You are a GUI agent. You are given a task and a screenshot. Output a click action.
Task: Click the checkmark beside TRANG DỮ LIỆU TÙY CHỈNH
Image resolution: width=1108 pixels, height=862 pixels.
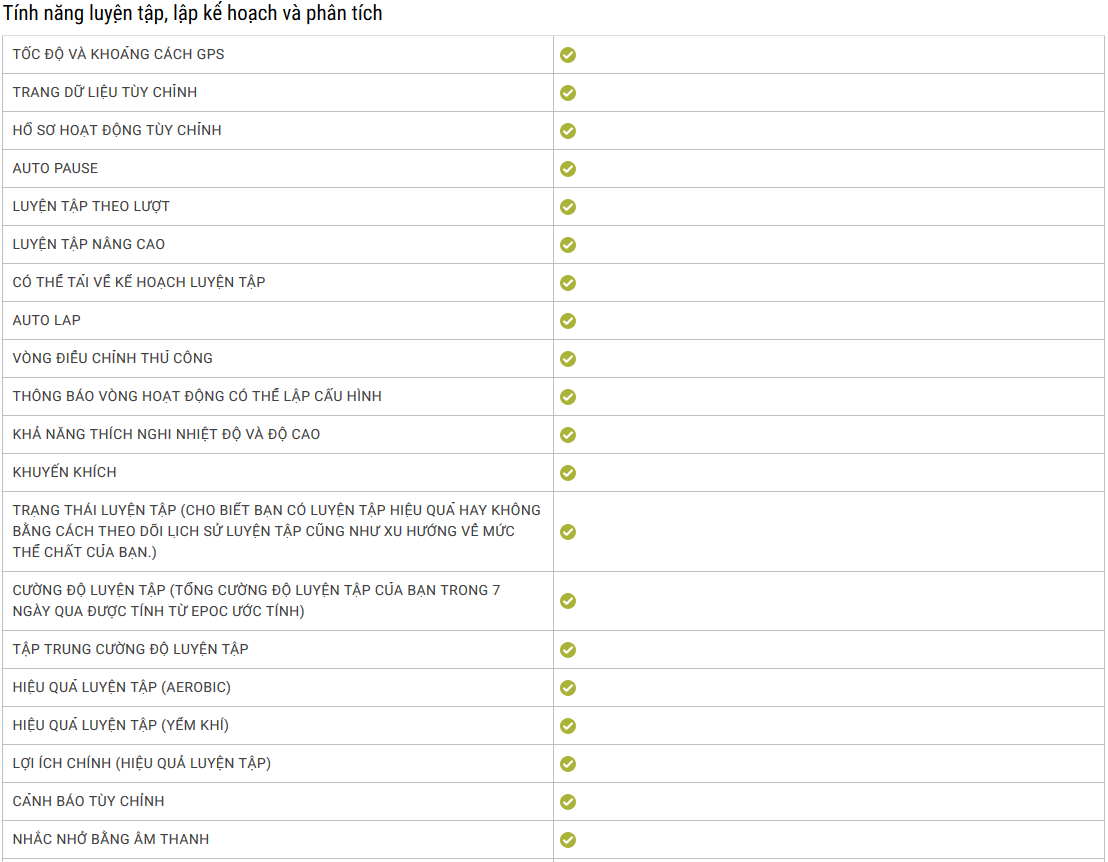pos(567,93)
